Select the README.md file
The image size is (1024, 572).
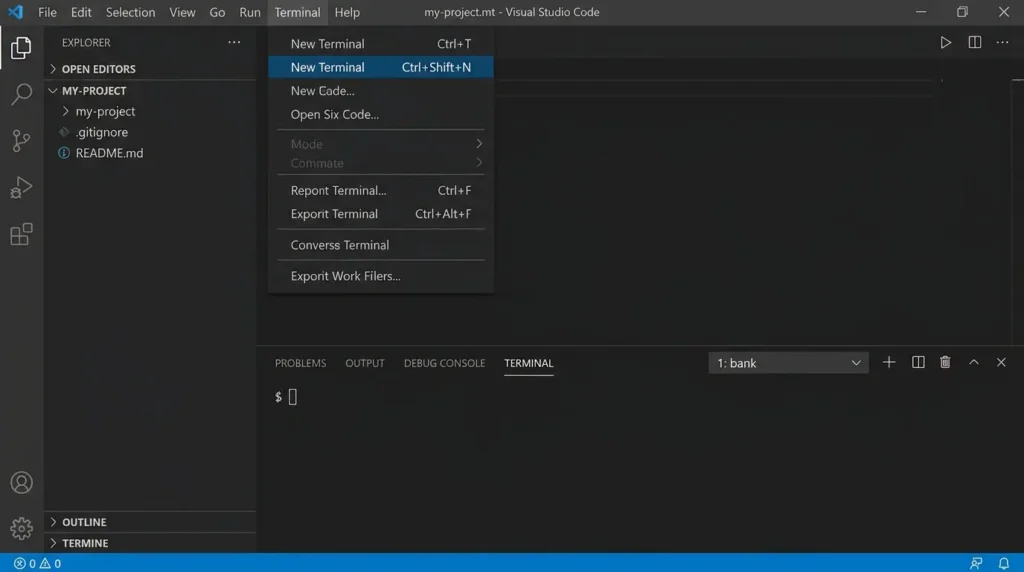109,153
